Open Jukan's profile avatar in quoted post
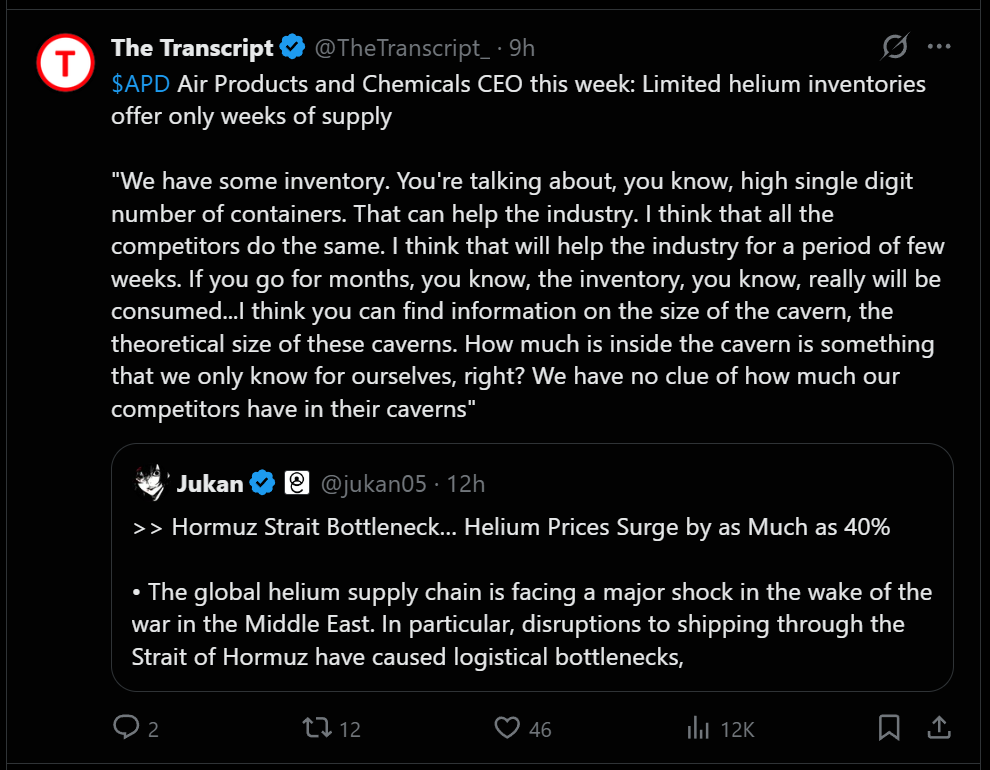 (150, 483)
